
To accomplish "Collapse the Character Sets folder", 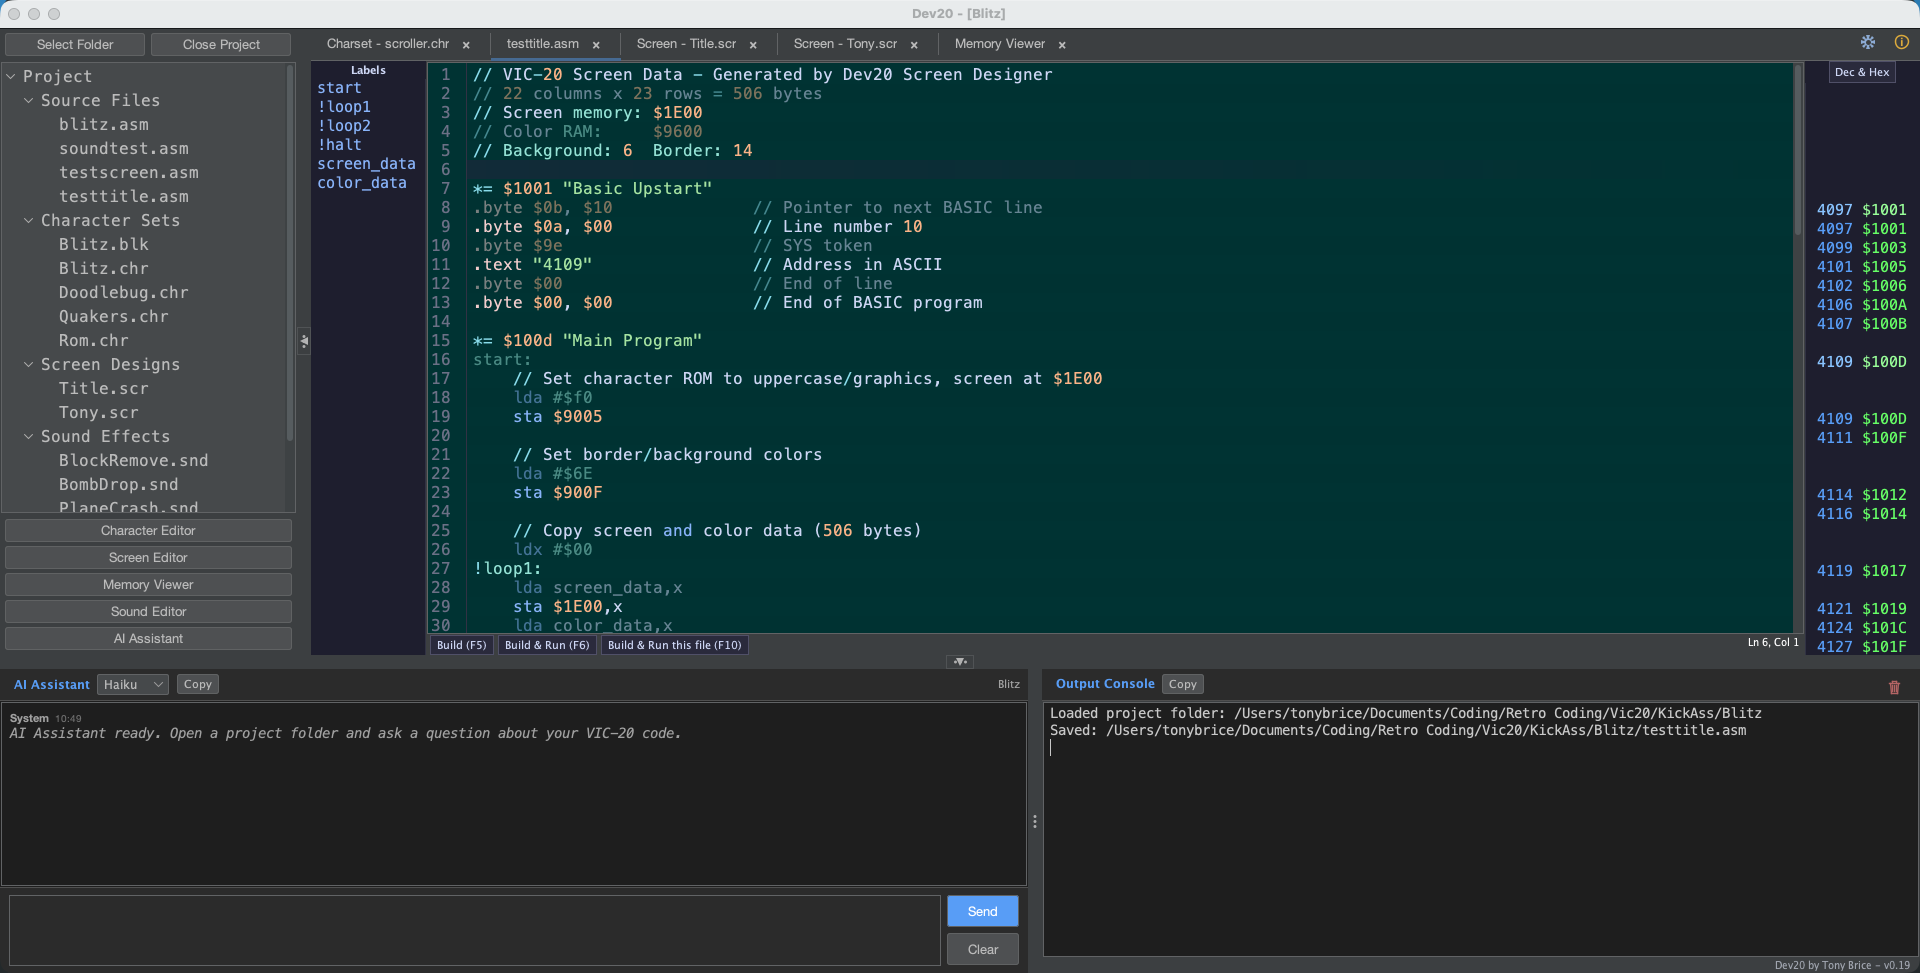I will click(x=29, y=220).
